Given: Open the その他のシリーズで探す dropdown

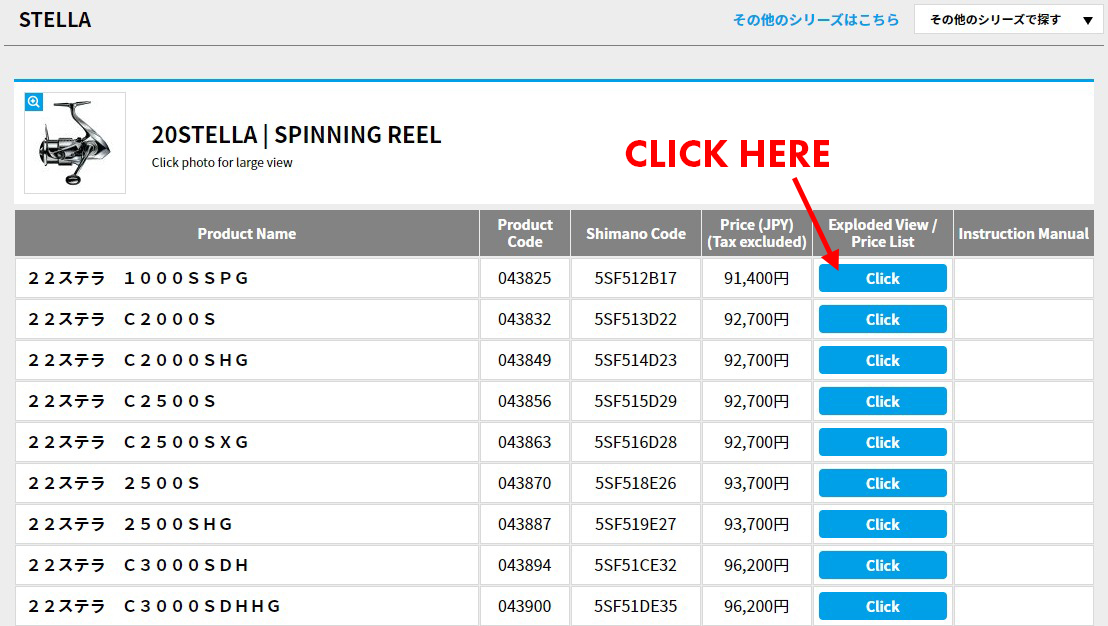Looking at the screenshot, I should click(x=1008, y=20).
